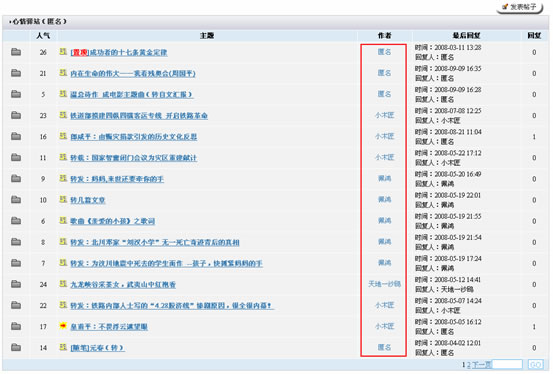Viewport: 553px width, 374px height.
Task: Click the yellow topic icon in popularity 23 row
Action: [x=63, y=115]
